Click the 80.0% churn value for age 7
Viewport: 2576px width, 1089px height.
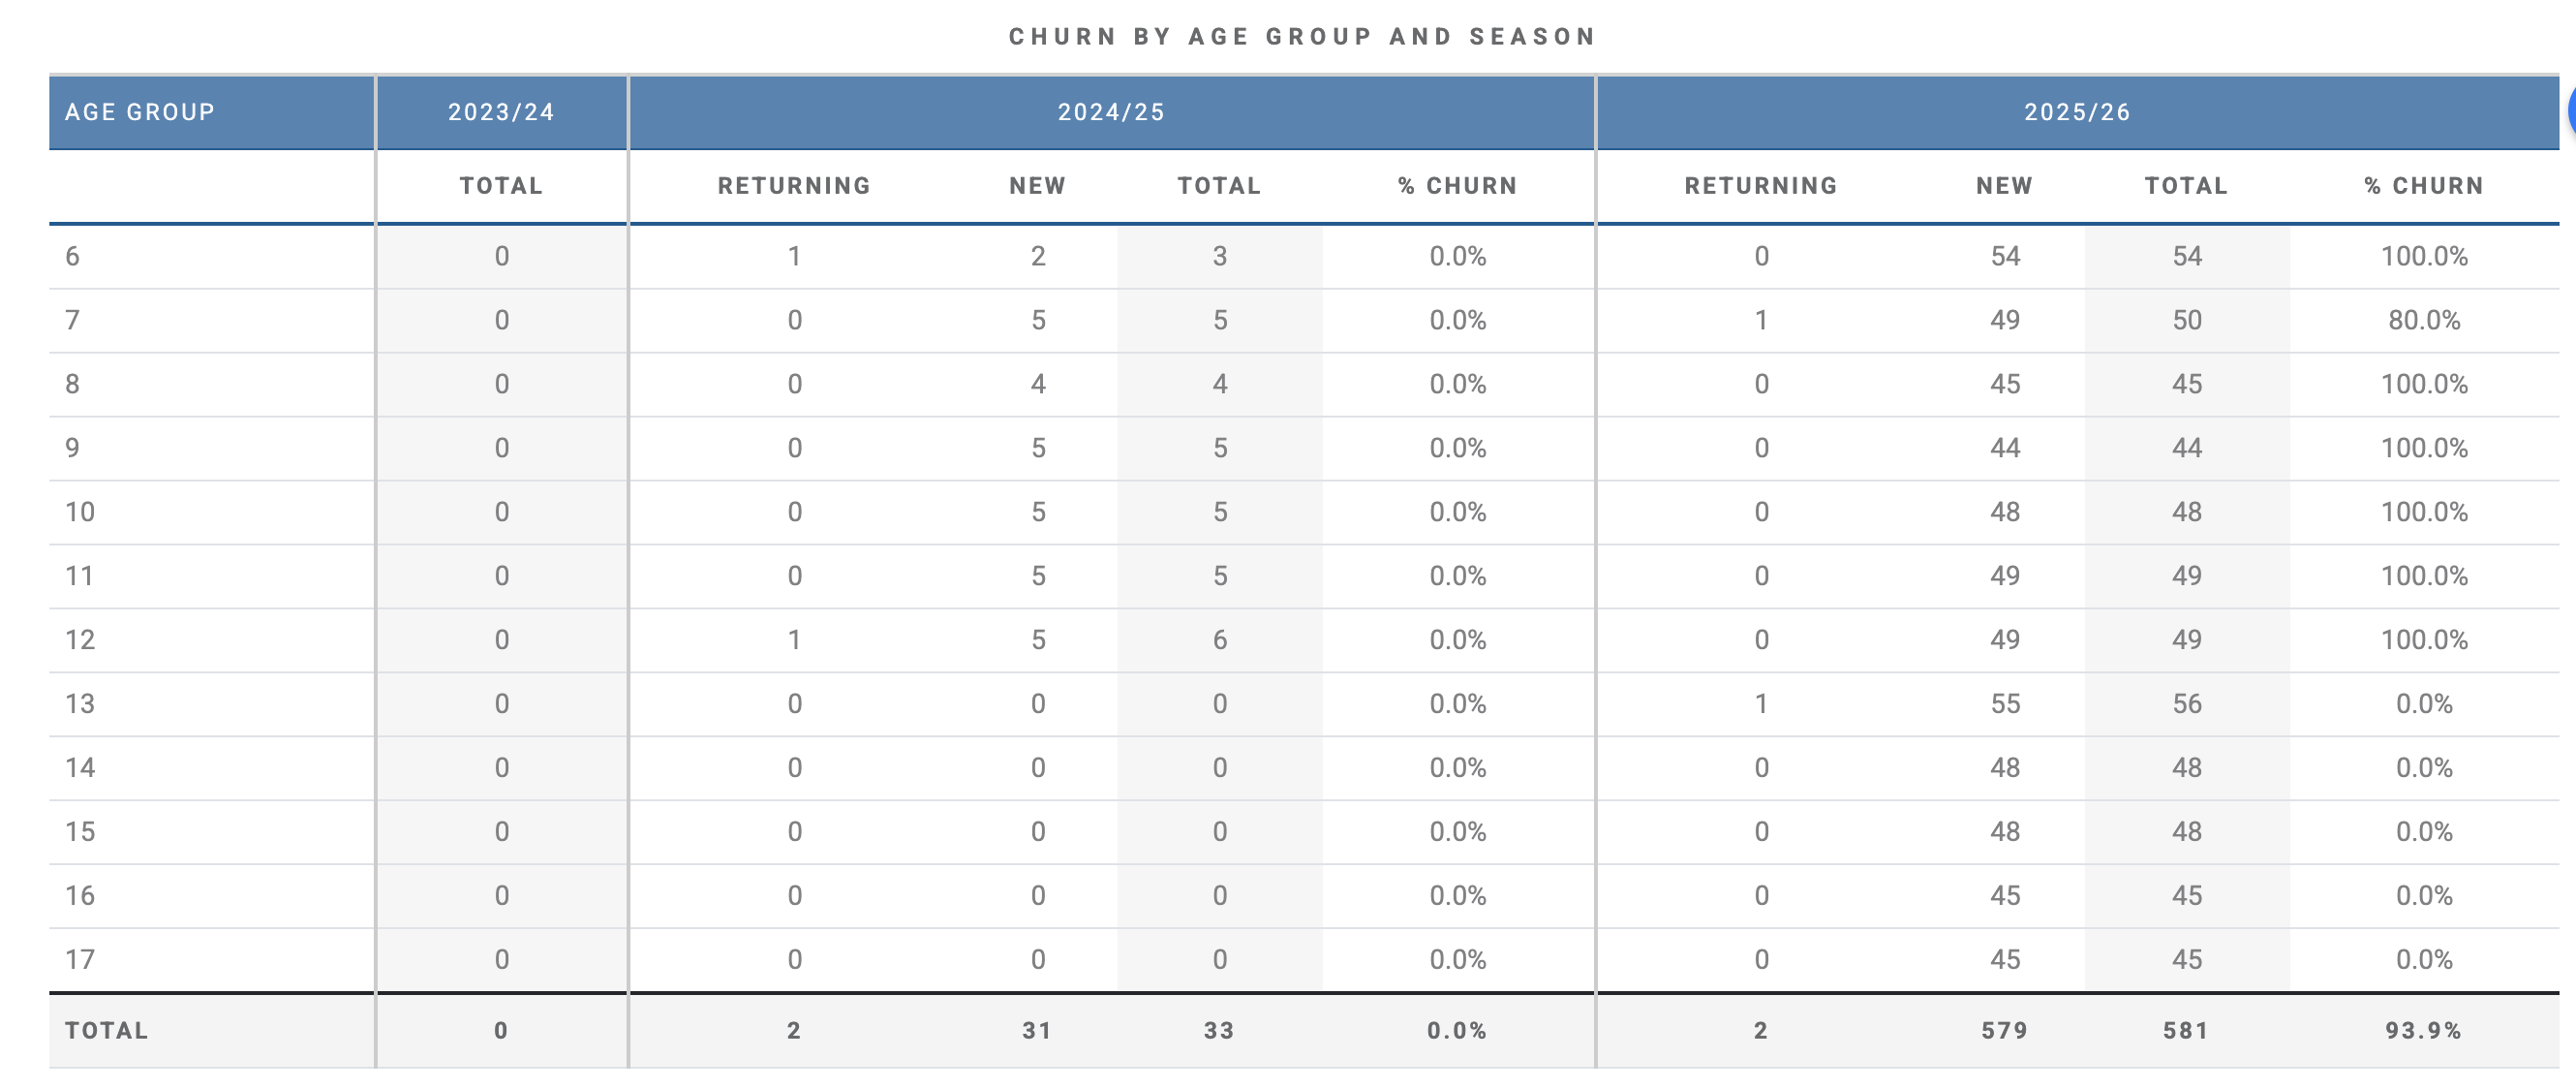[x=2424, y=321]
